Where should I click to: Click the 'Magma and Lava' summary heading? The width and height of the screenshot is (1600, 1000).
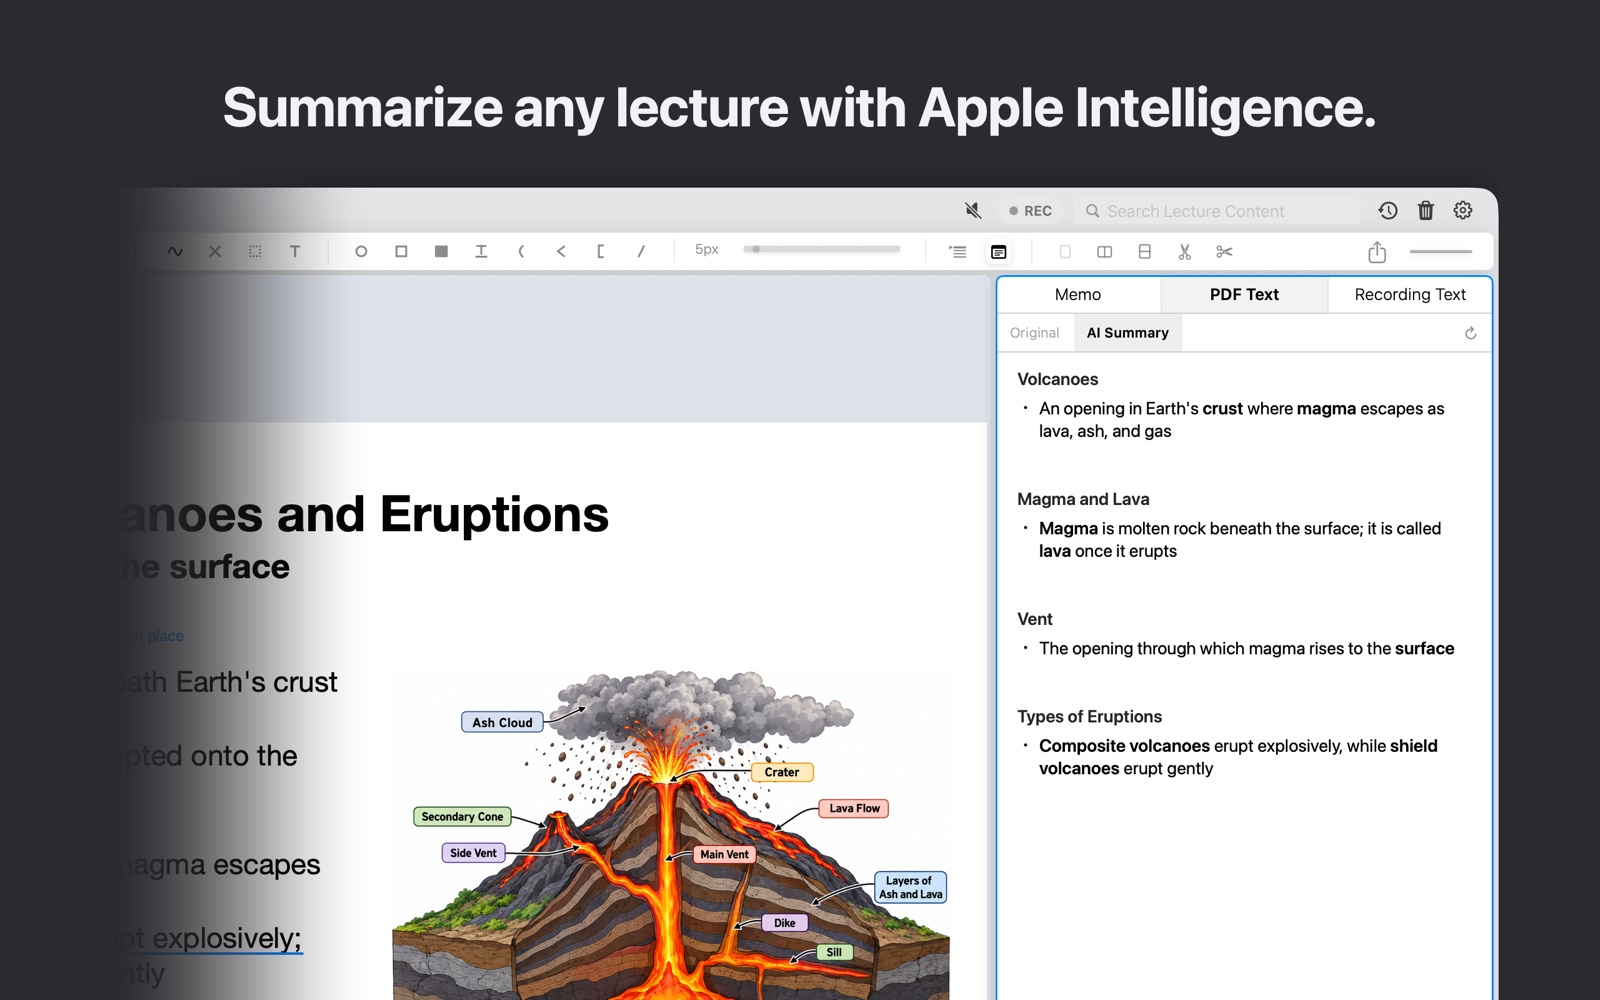point(1083,499)
